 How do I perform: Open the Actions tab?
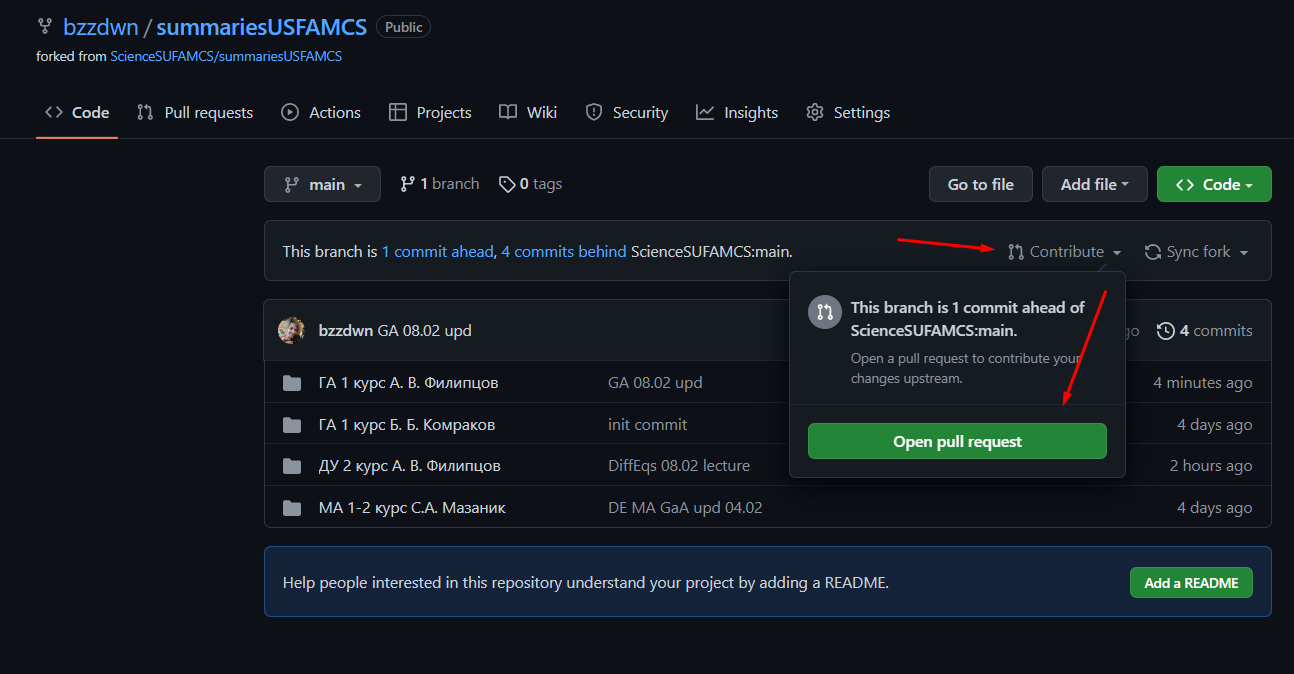point(321,112)
